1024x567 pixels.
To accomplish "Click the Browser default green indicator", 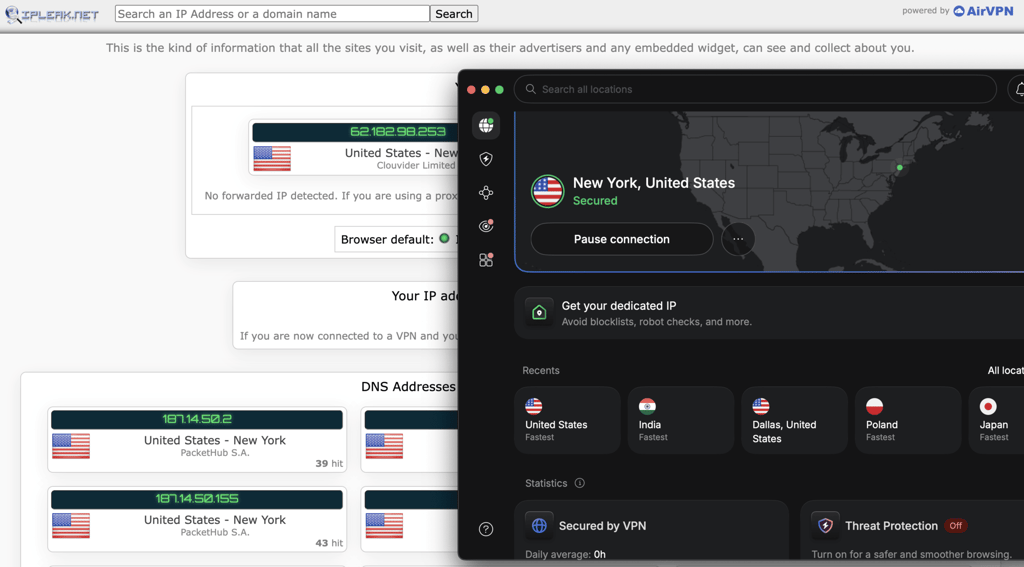I will (x=444, y=238).
